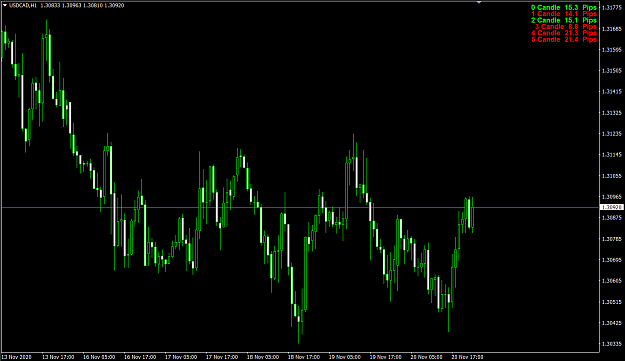Select the '1 Candle 14.1 Pips' label
Image resolution: width=625 pixels, height=361 pixels.
pos(564,14)
